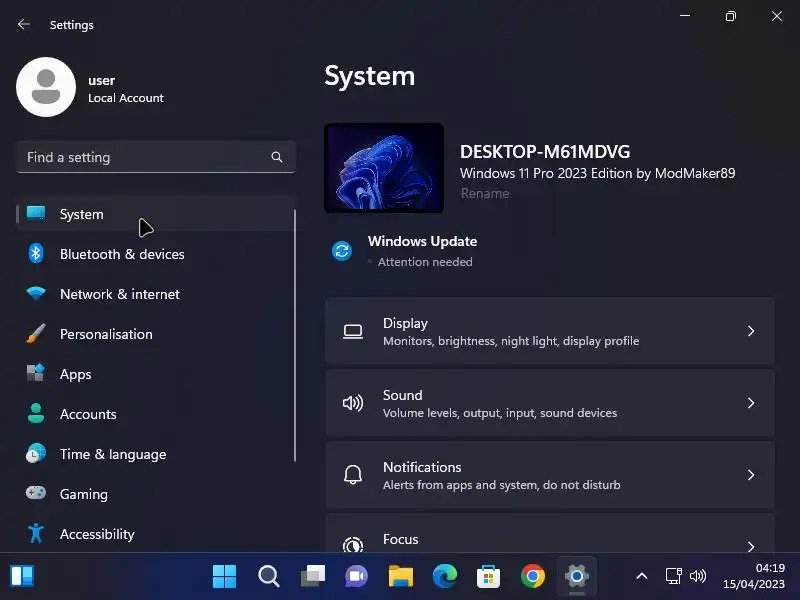The image size is (800, 600).
Task: Launch Microsoft Edge from the taskbar
Action: tap(445, 577)
